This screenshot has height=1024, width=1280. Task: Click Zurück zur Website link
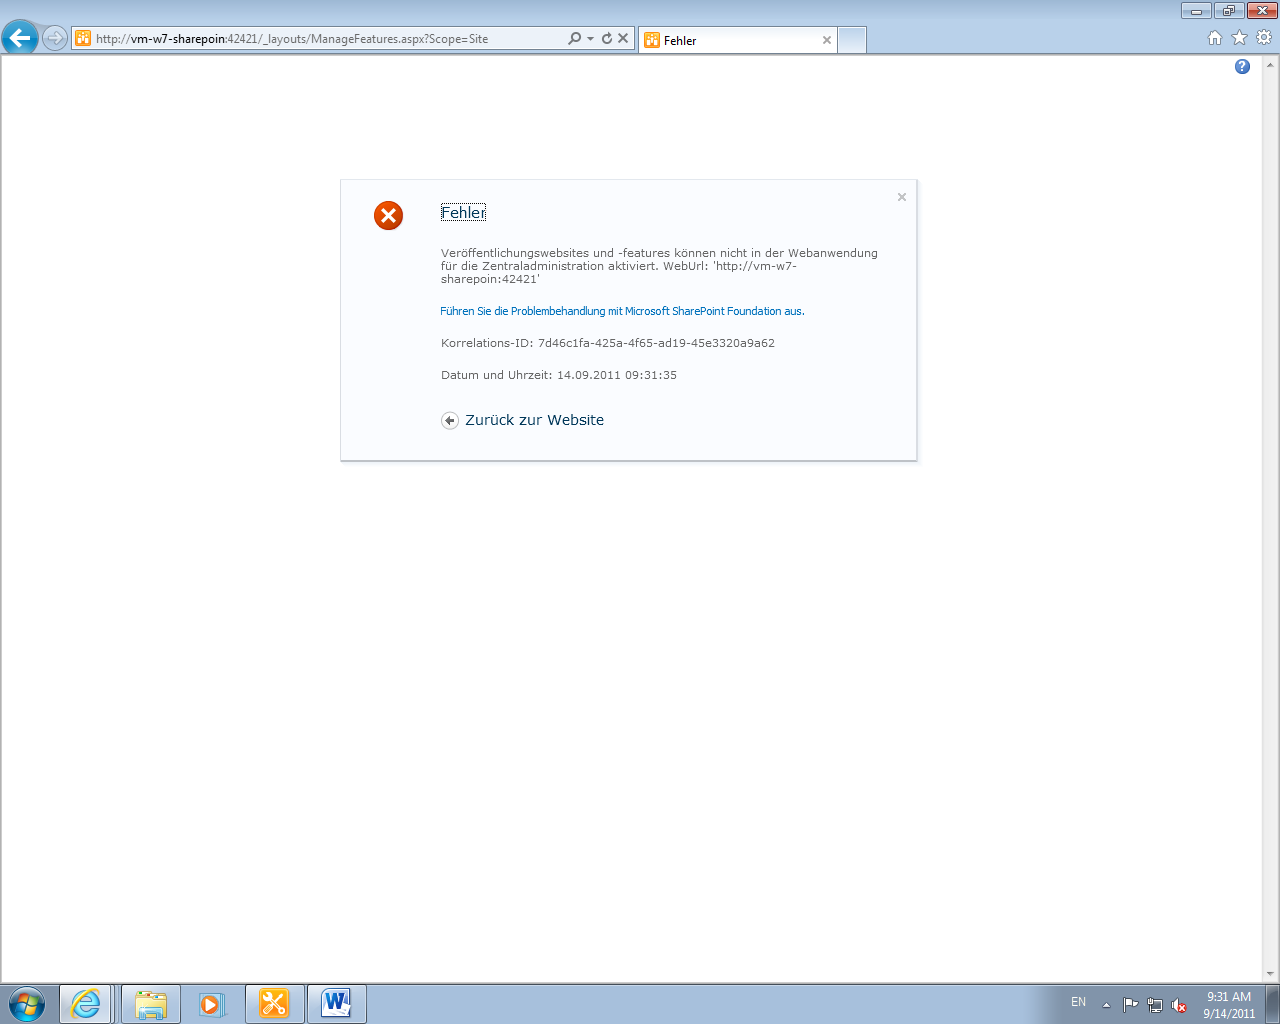[534, 420]
